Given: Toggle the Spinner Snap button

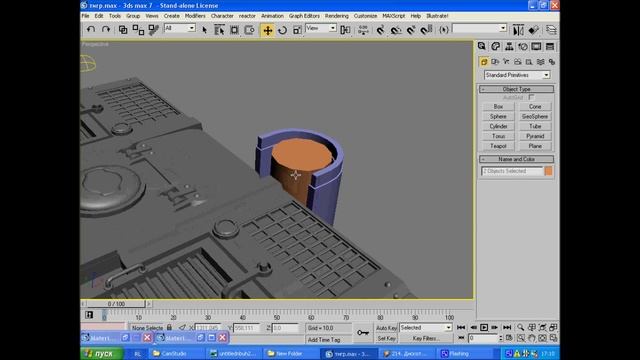Looking at the screenshot, I should (426, 30).
